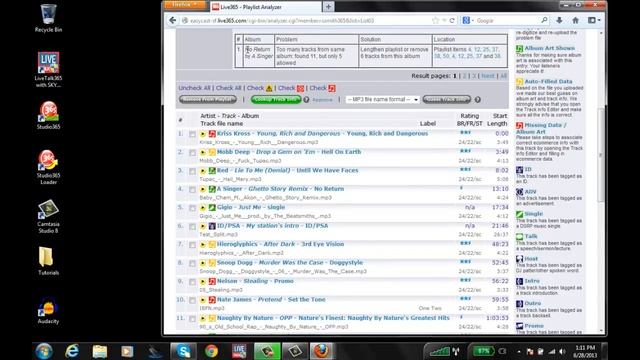Click the Uncheck All link
The height and width of the screenshot is (360, 640).
point(194,88)
